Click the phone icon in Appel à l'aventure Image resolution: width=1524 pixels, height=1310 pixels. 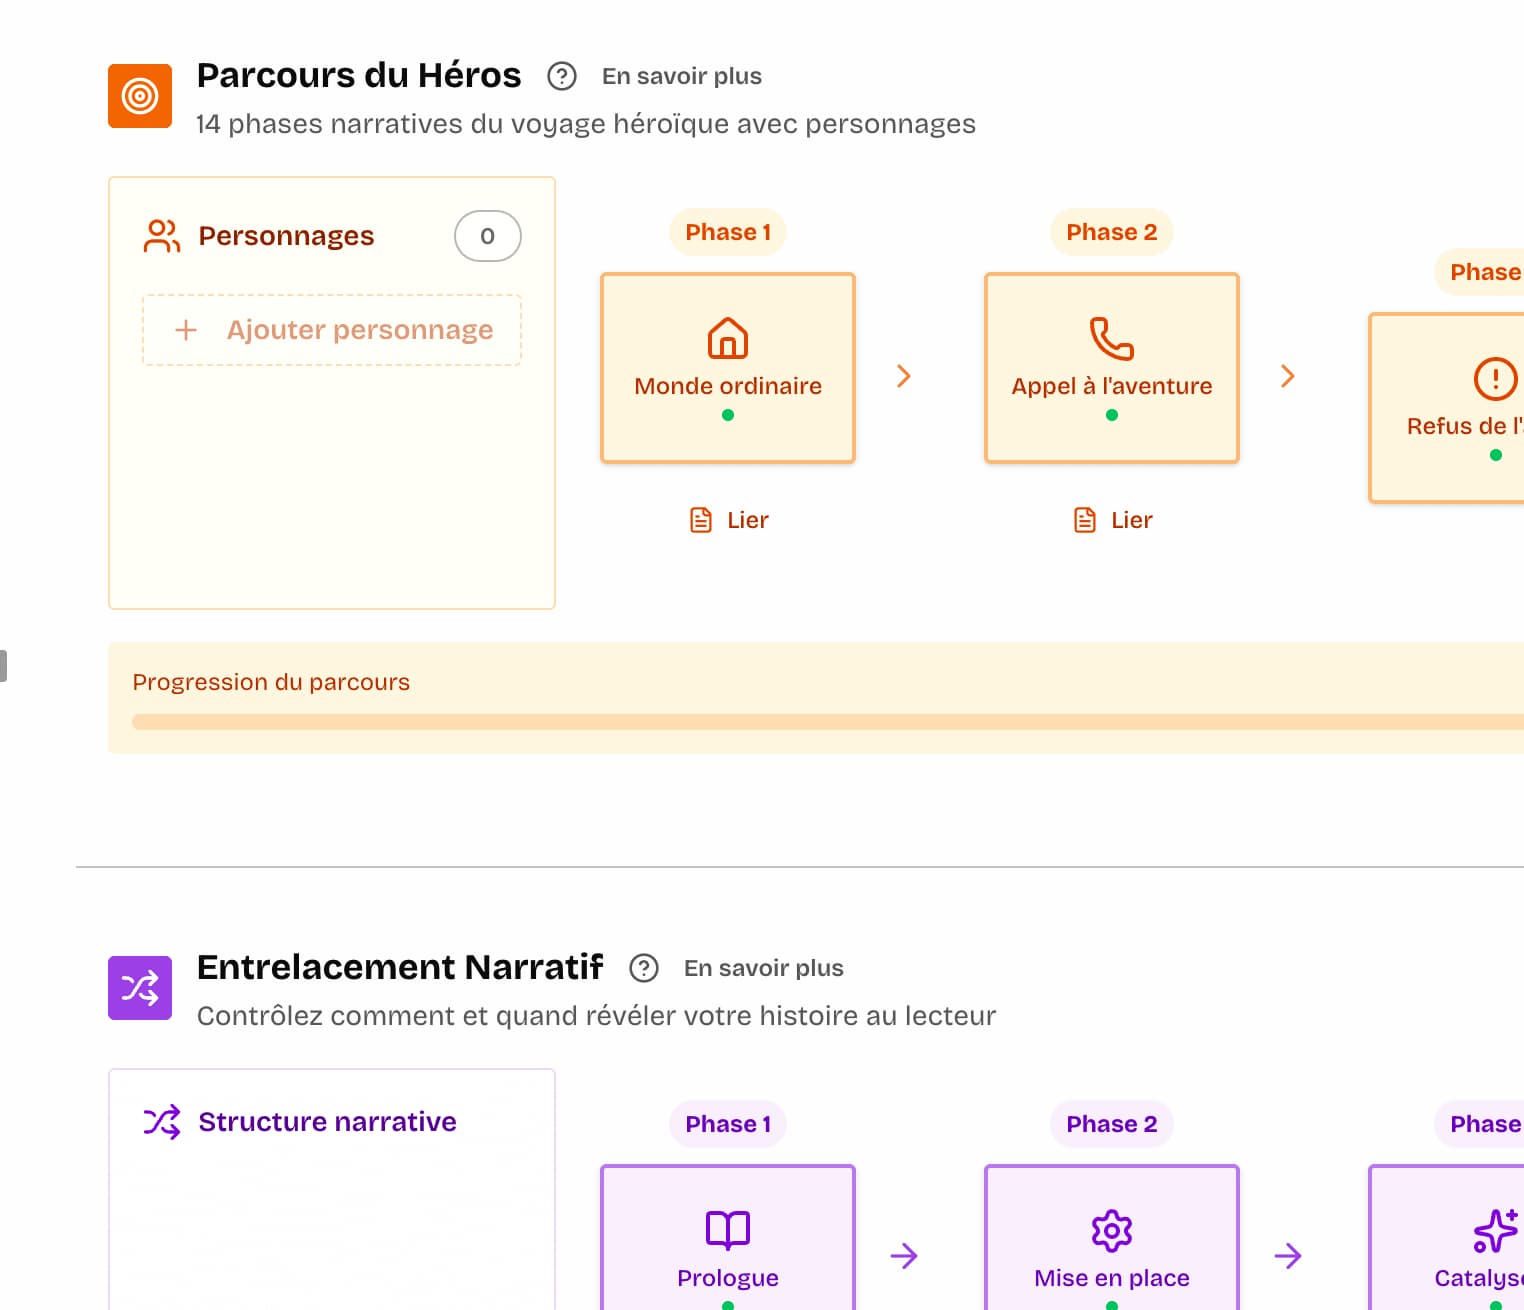click(1111, 340)
